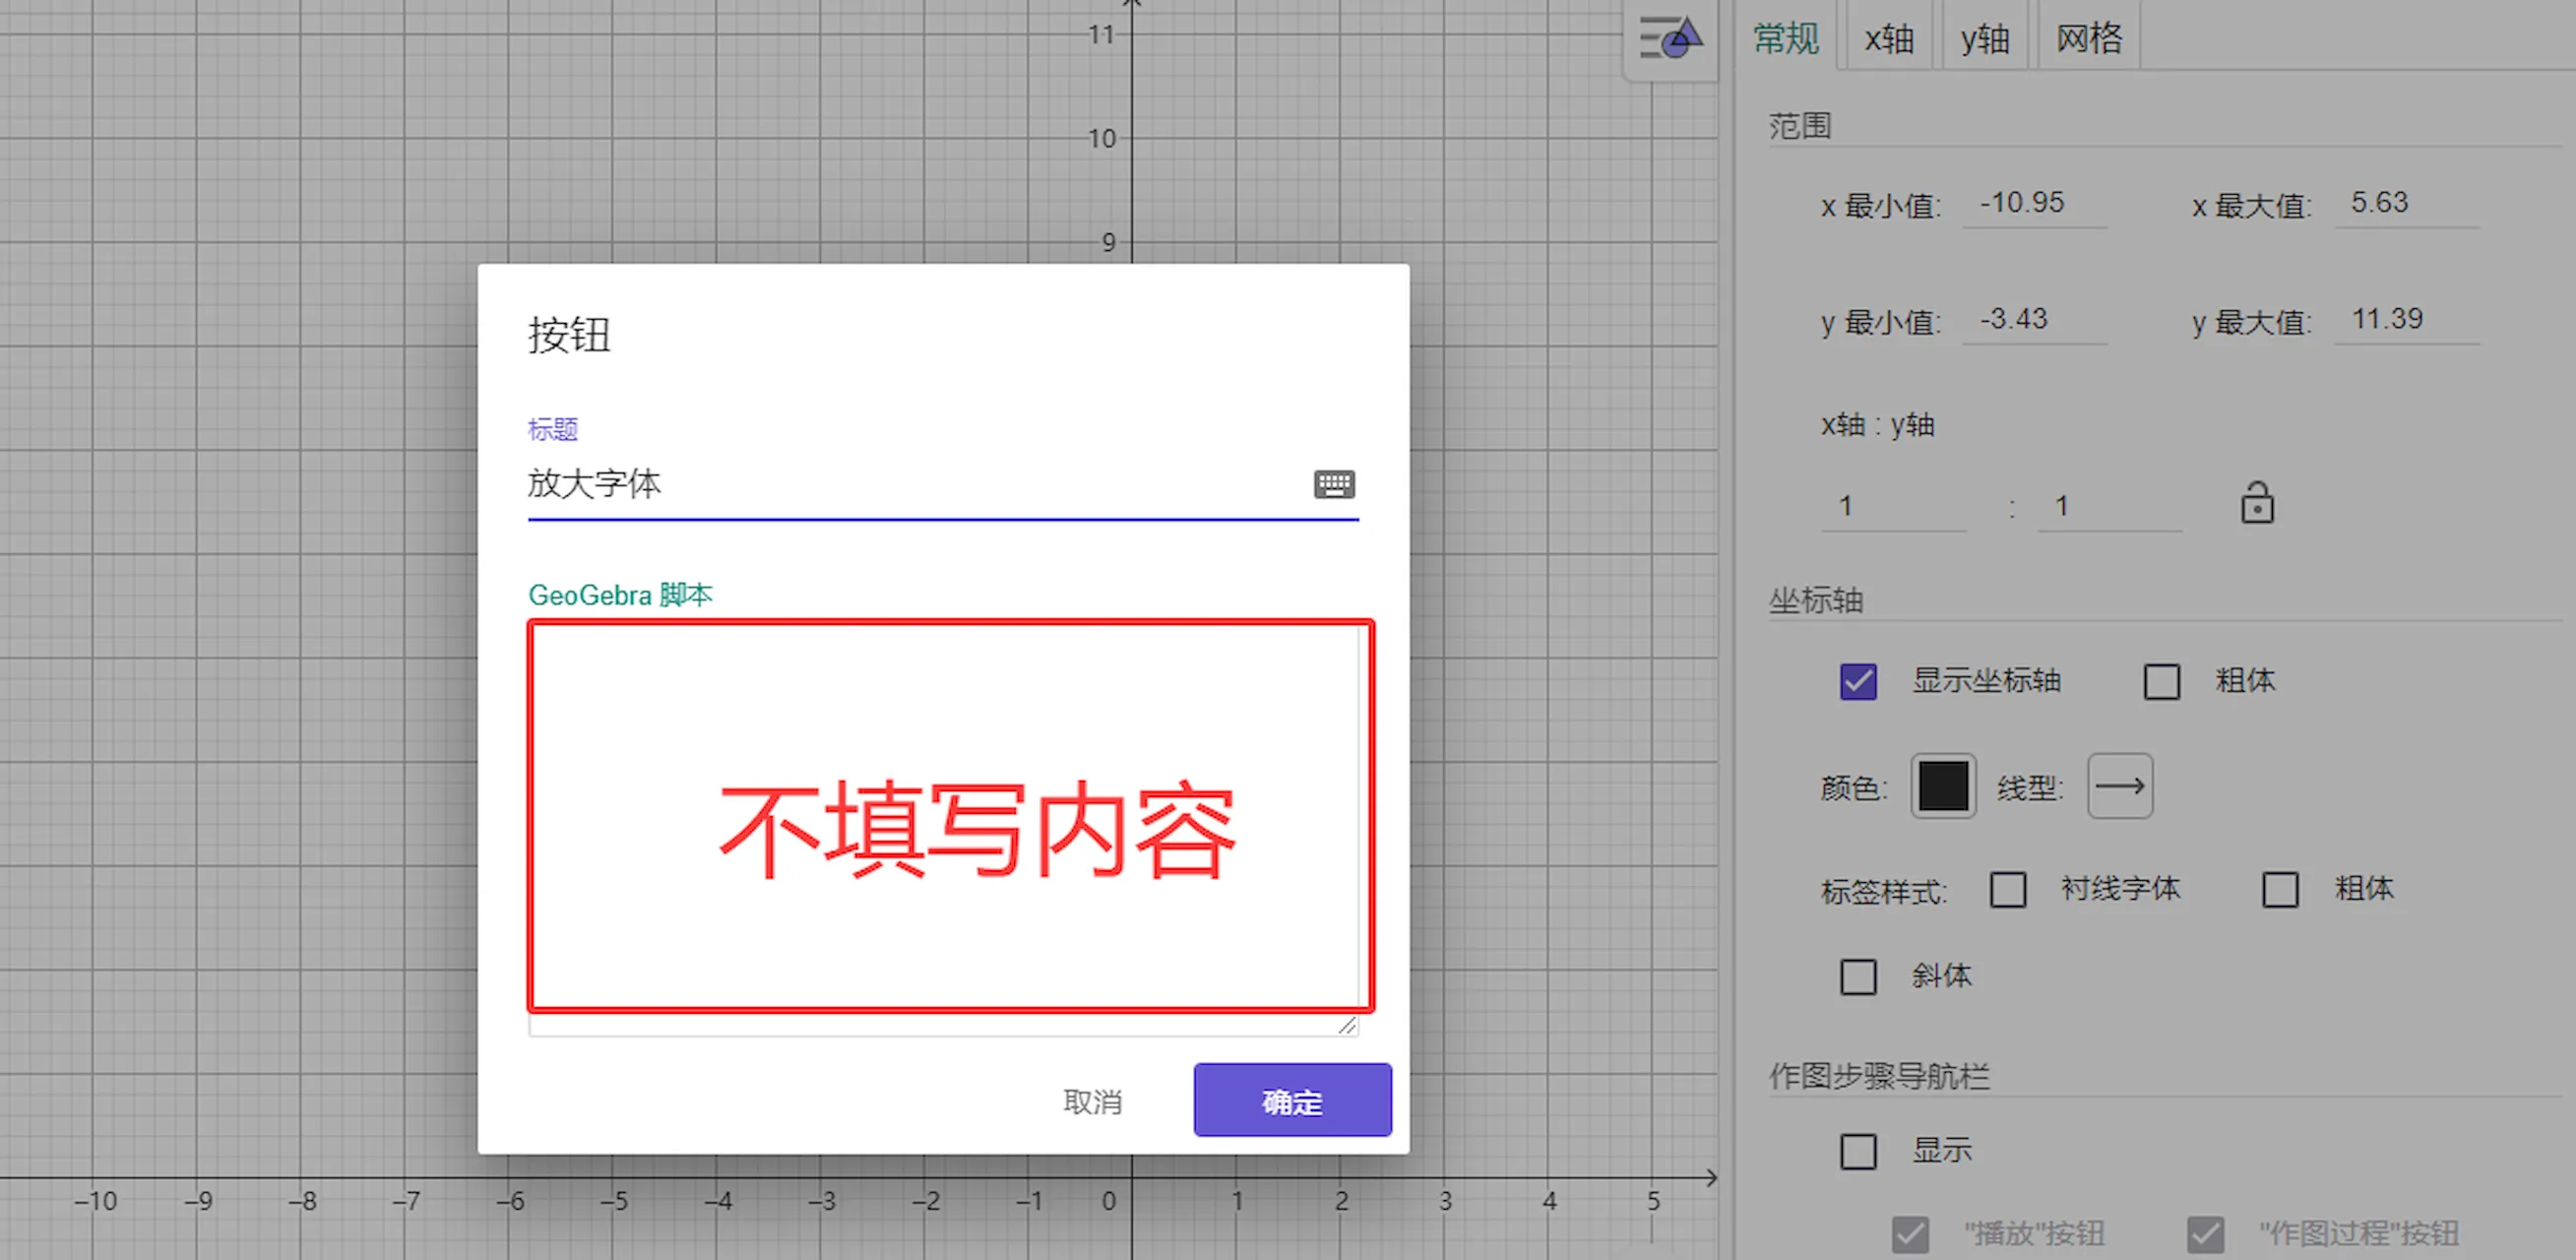Enable 粗体 label style checkbox
Screen dimensions: 2576x1260
[2279, 890]
